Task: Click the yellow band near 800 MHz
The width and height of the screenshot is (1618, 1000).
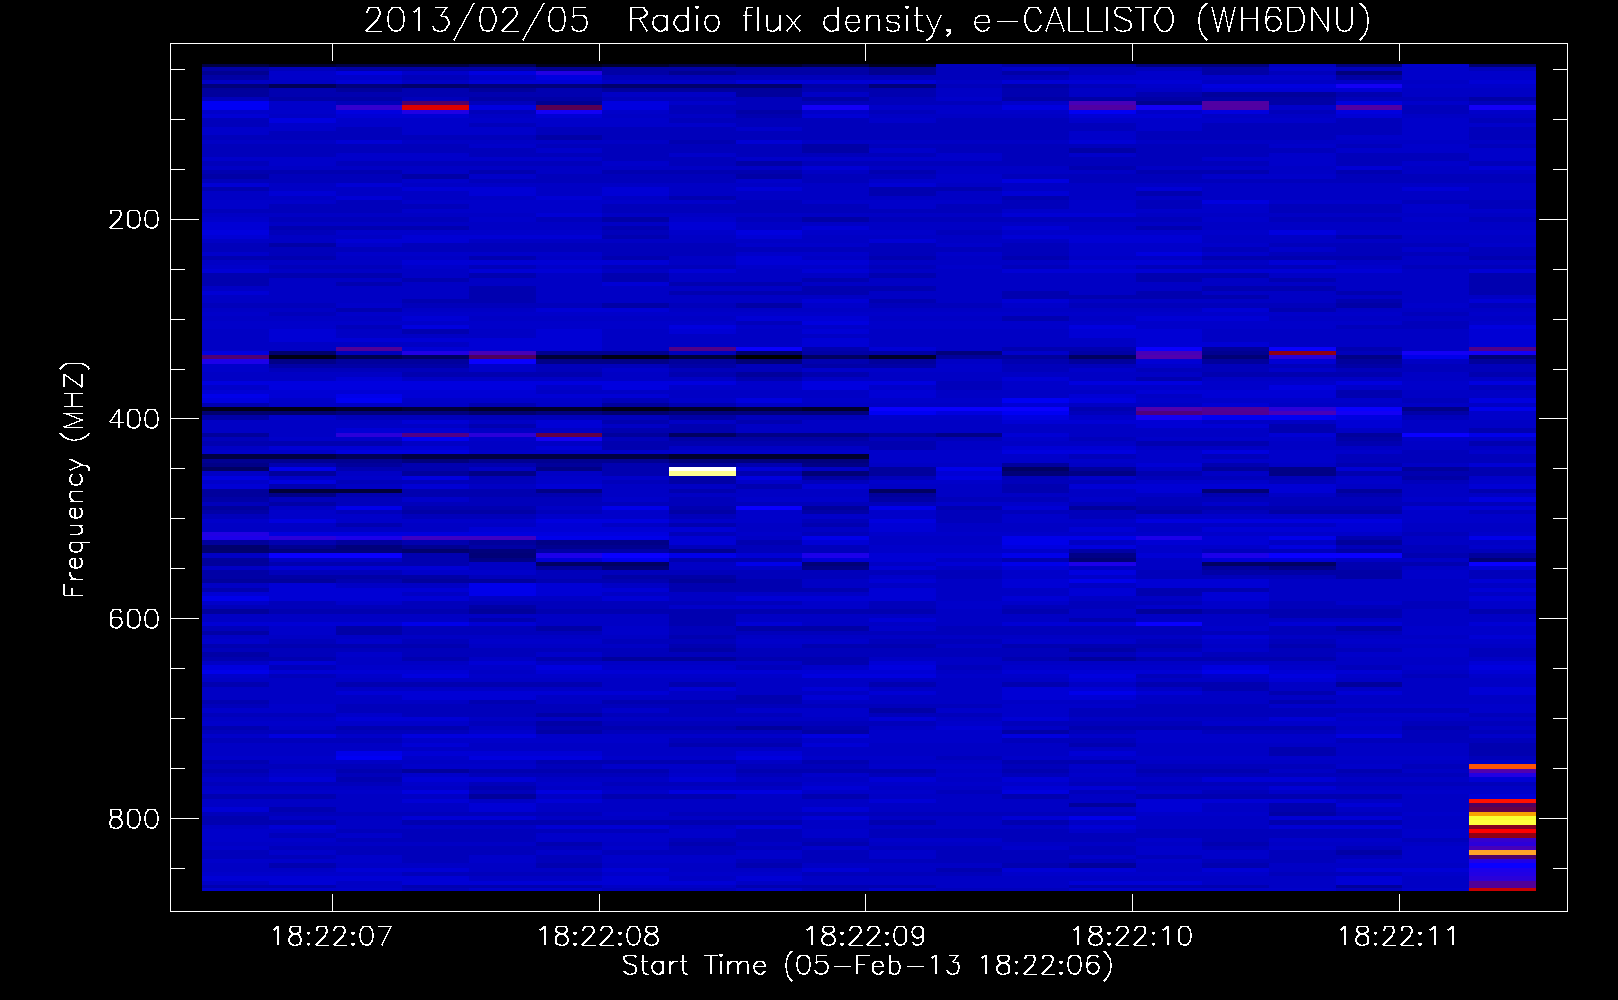Action: click(x=1502, y=819)
